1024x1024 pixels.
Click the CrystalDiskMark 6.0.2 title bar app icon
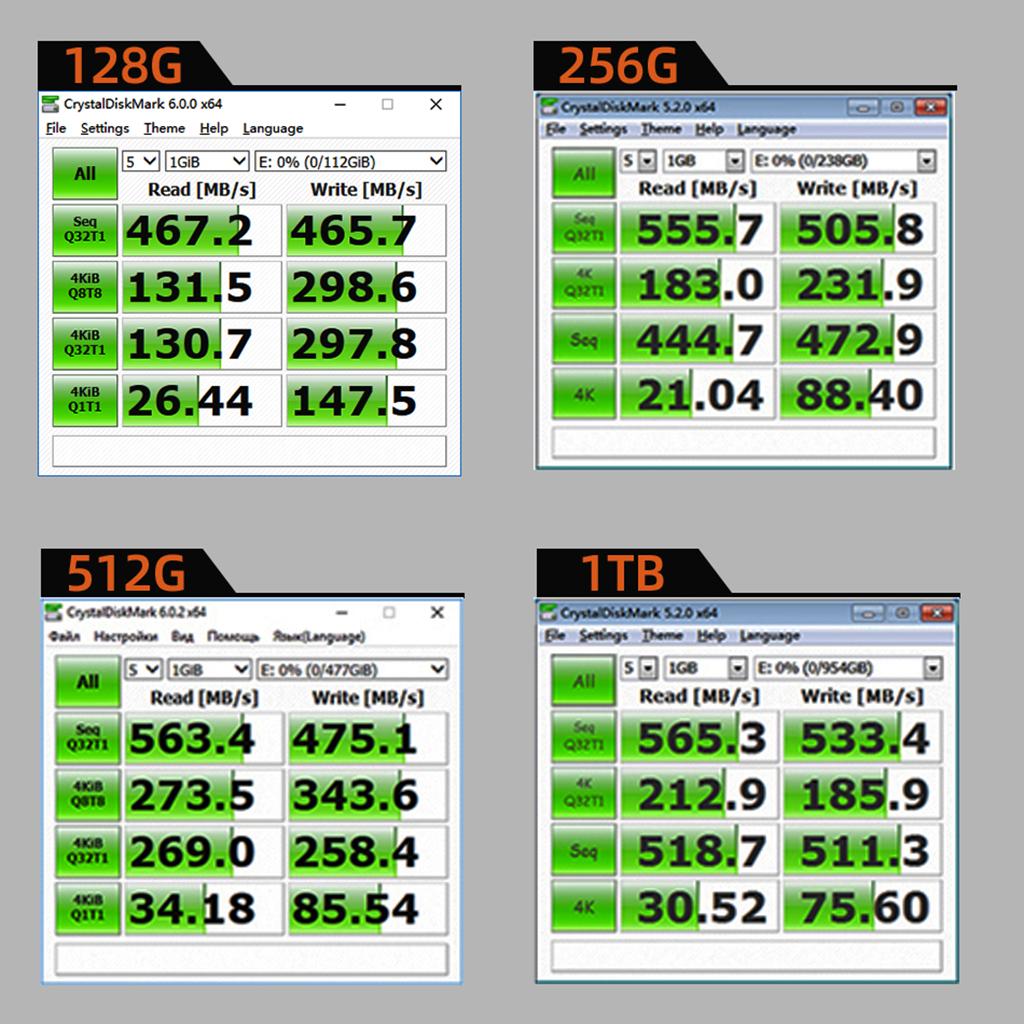(x=54, y=612)
